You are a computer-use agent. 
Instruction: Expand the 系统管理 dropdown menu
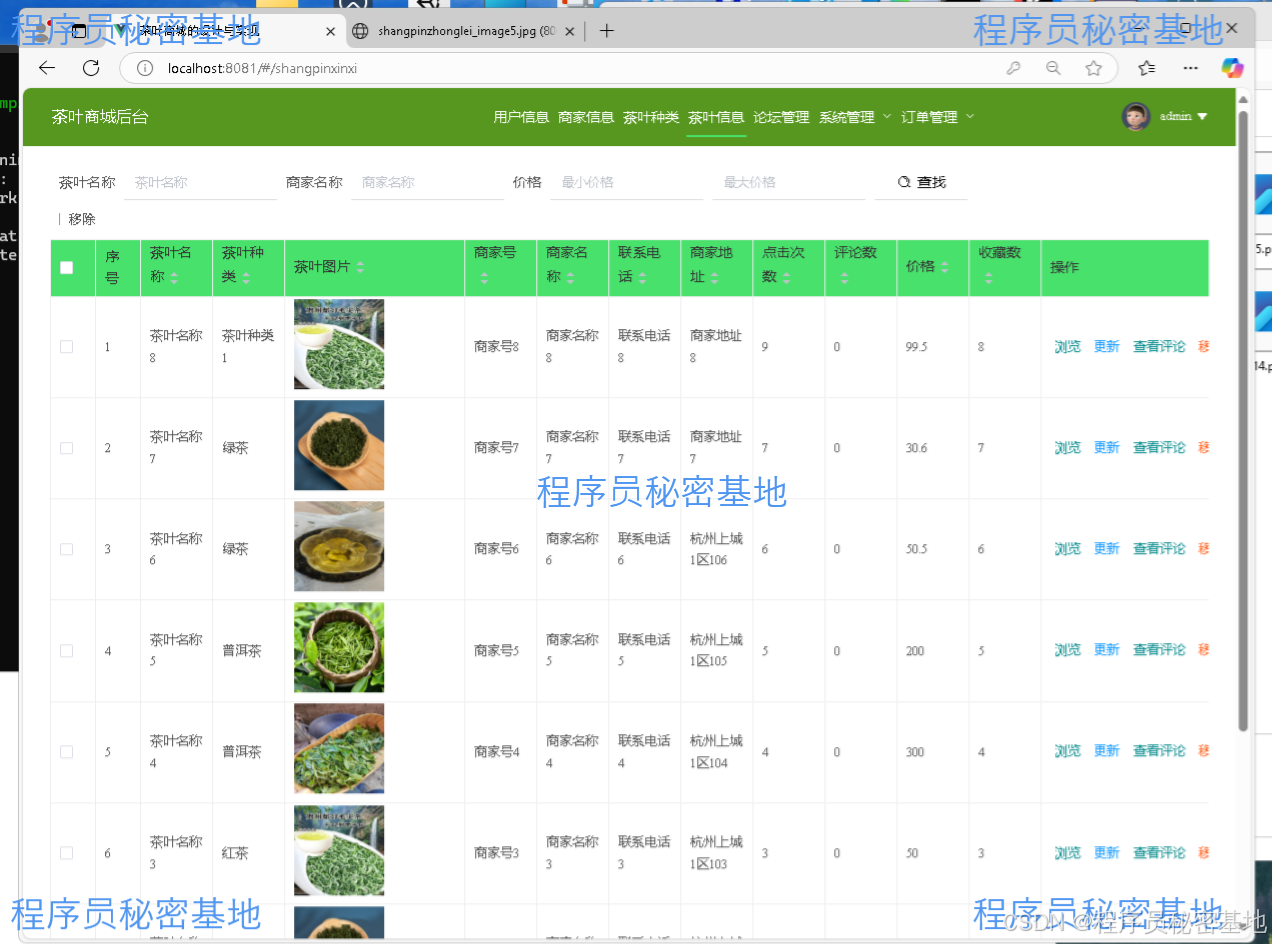(x=854, y=117)
